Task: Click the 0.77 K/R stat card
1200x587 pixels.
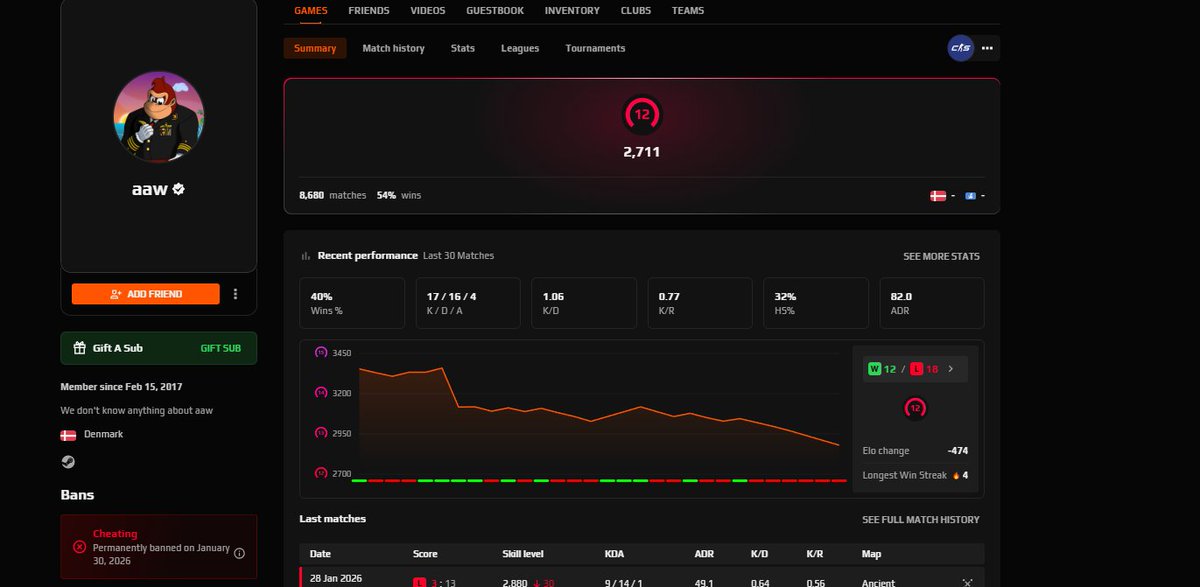Action: [699, 303]
